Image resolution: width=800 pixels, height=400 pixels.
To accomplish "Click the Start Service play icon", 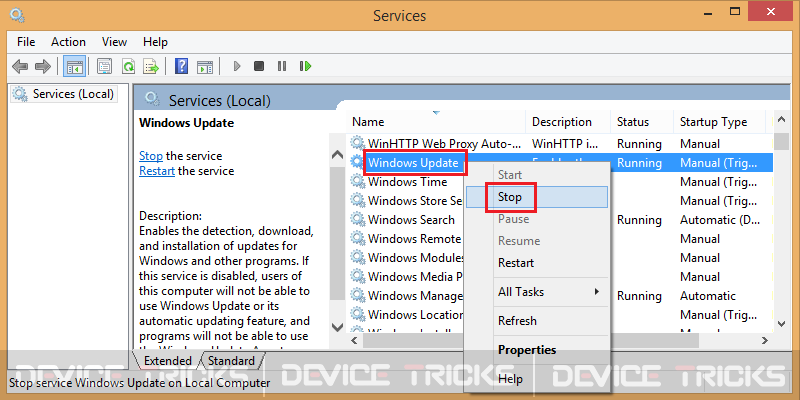I will click(x=236, y=66).
